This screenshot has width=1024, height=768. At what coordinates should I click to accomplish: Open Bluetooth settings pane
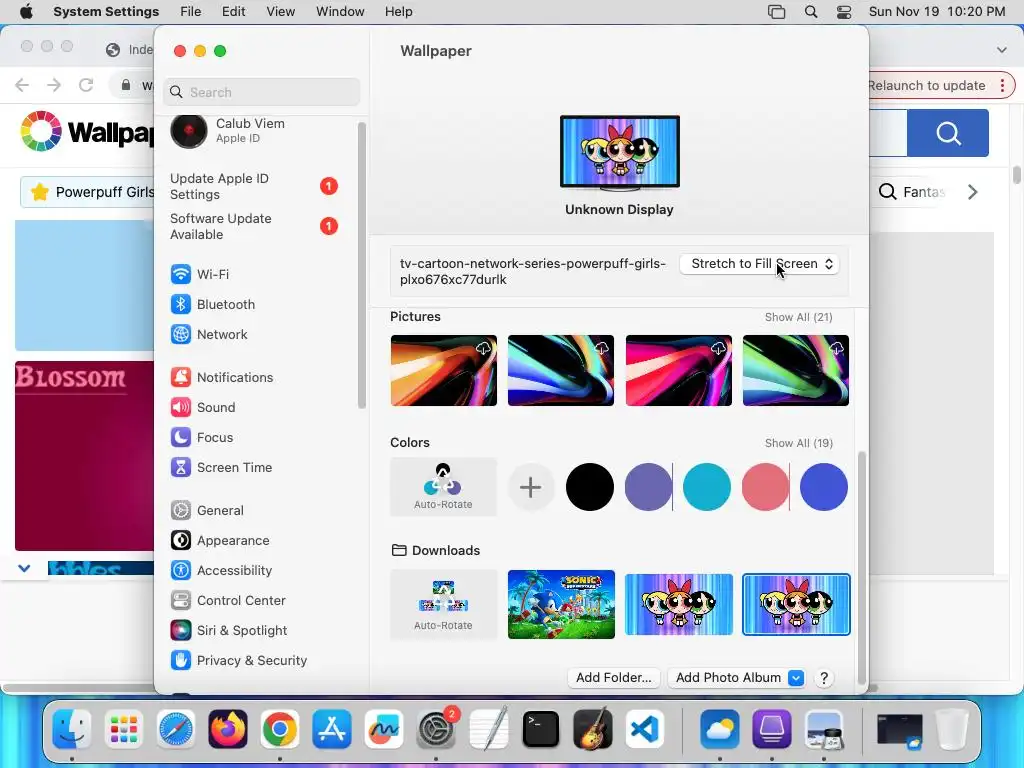coord(212,304)
